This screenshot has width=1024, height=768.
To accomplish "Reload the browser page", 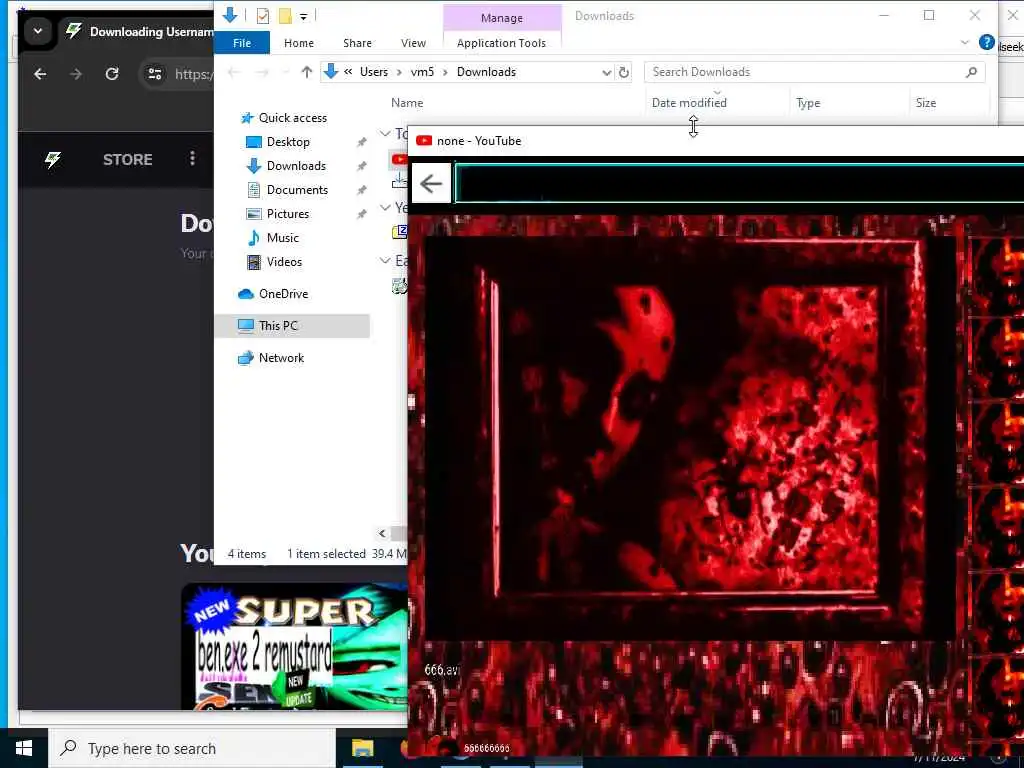I will pyautogui.click(x=112, y=74).
